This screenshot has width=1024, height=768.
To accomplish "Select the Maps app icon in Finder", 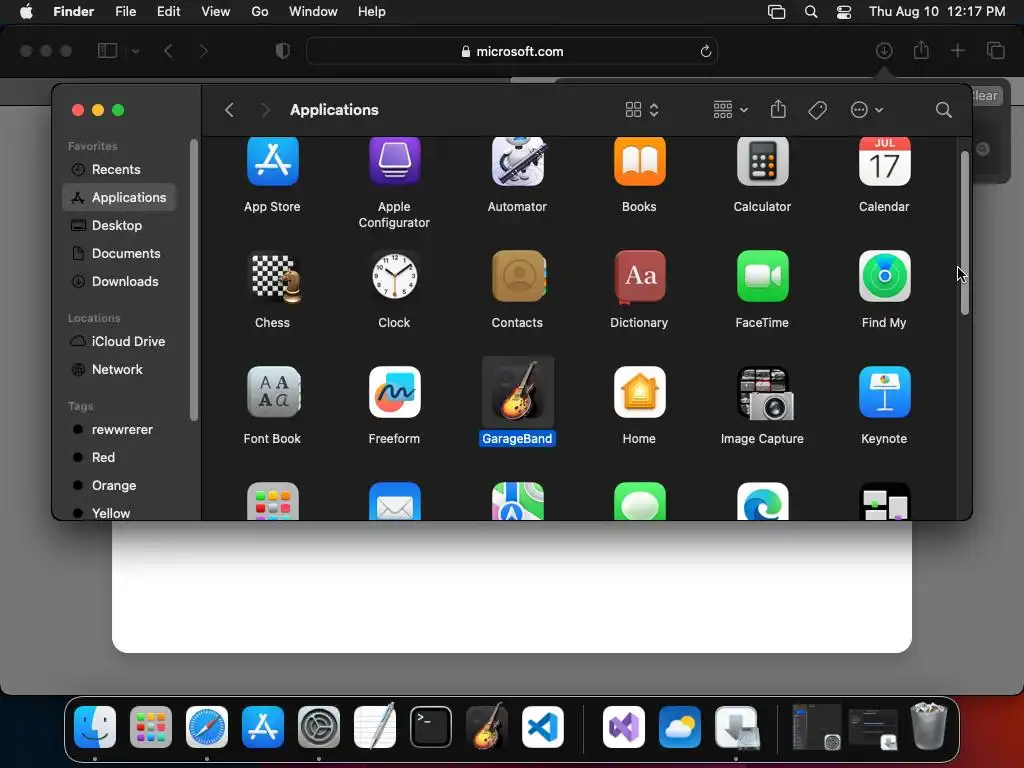I will pos(517,502).
